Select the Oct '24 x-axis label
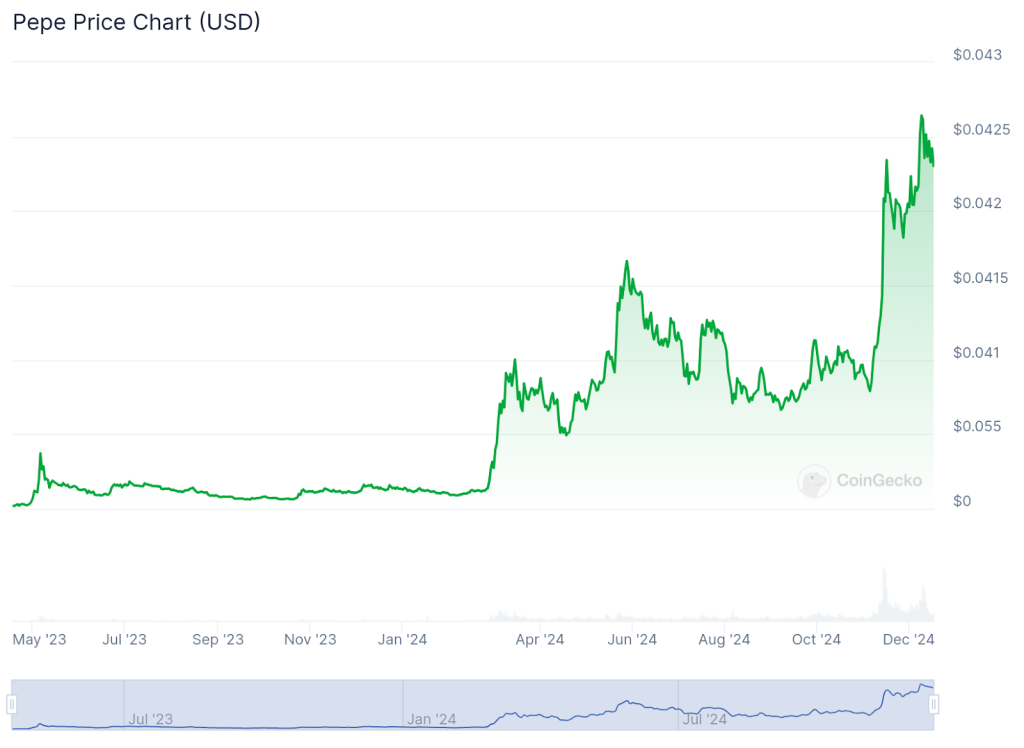Screen dimensions: 1024x748 [x=816, y=639]
